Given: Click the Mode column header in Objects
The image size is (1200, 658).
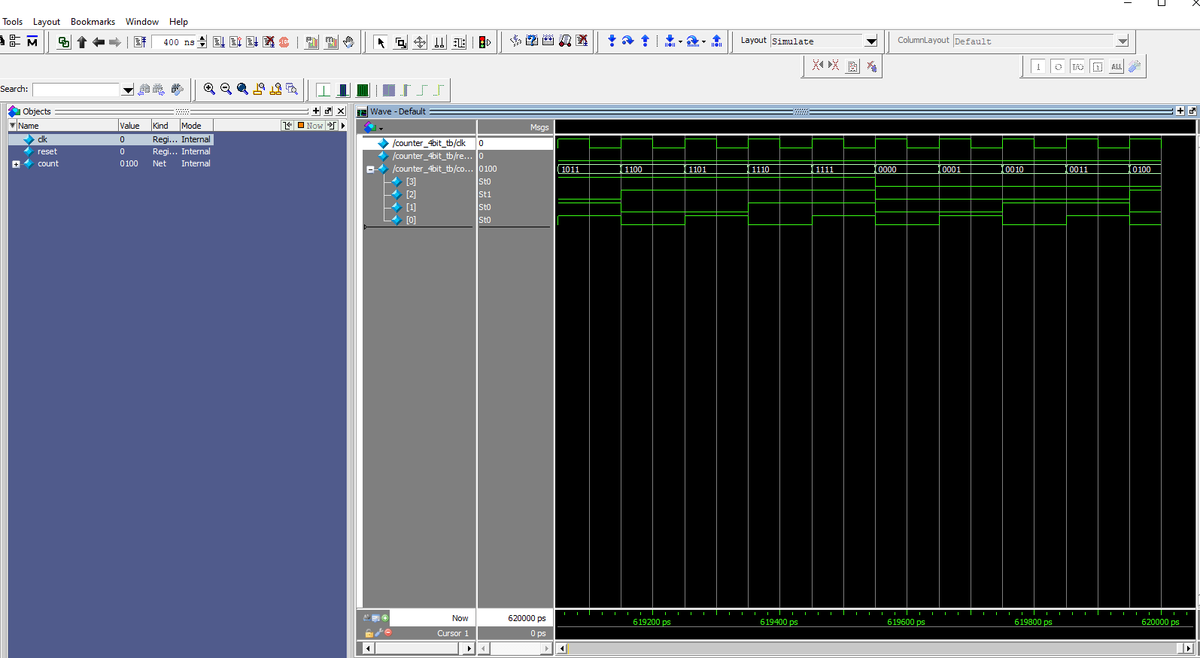Looking at the screenshot, I should pyautogui.click(x=196, y=125).
